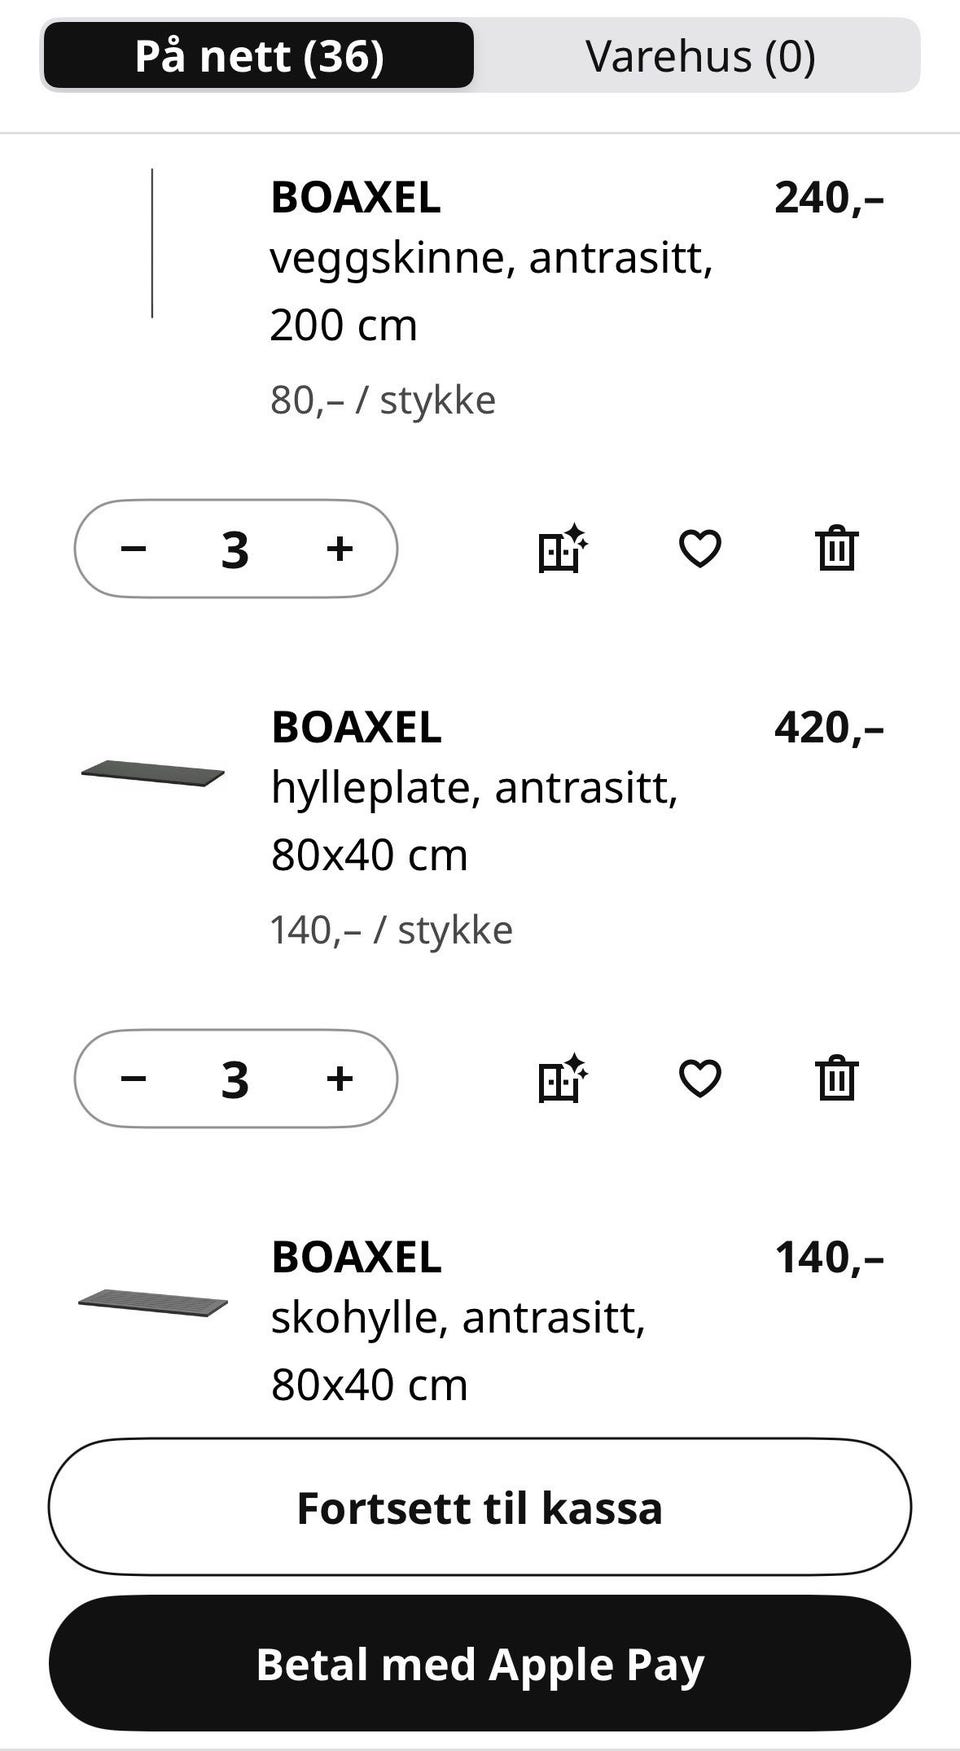Favorite the BOAXEL hylleplate item
The width and height of the screenshot is (960, 1751).
(699, 1078)
